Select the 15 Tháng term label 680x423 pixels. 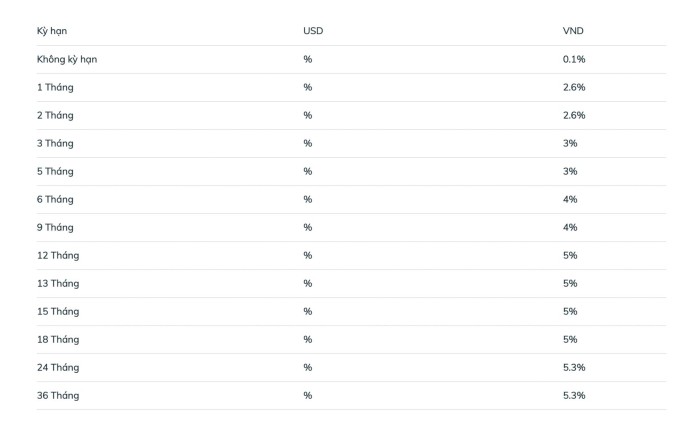pyautogui.click(x=58, y=311)
